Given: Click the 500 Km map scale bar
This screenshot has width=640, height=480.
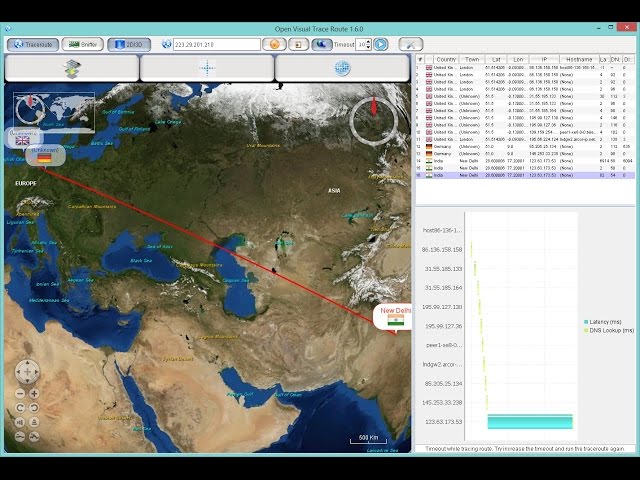Looking at the screenshot, I should coord(369,439).
